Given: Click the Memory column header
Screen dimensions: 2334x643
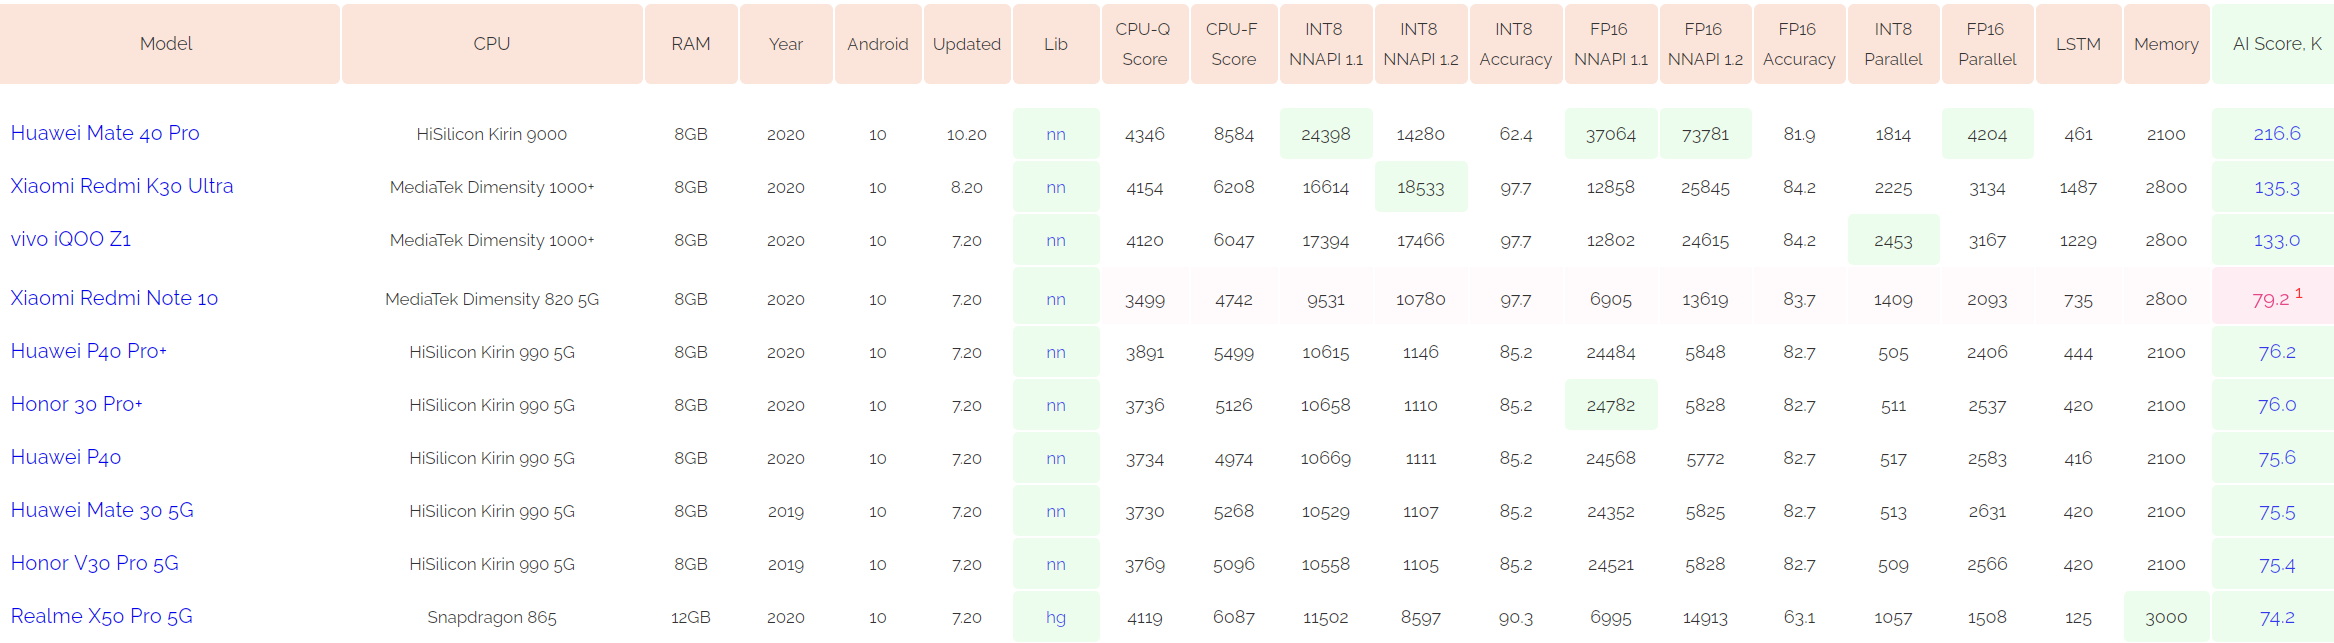Looking at the screenshot, I should click(2166, 44).
